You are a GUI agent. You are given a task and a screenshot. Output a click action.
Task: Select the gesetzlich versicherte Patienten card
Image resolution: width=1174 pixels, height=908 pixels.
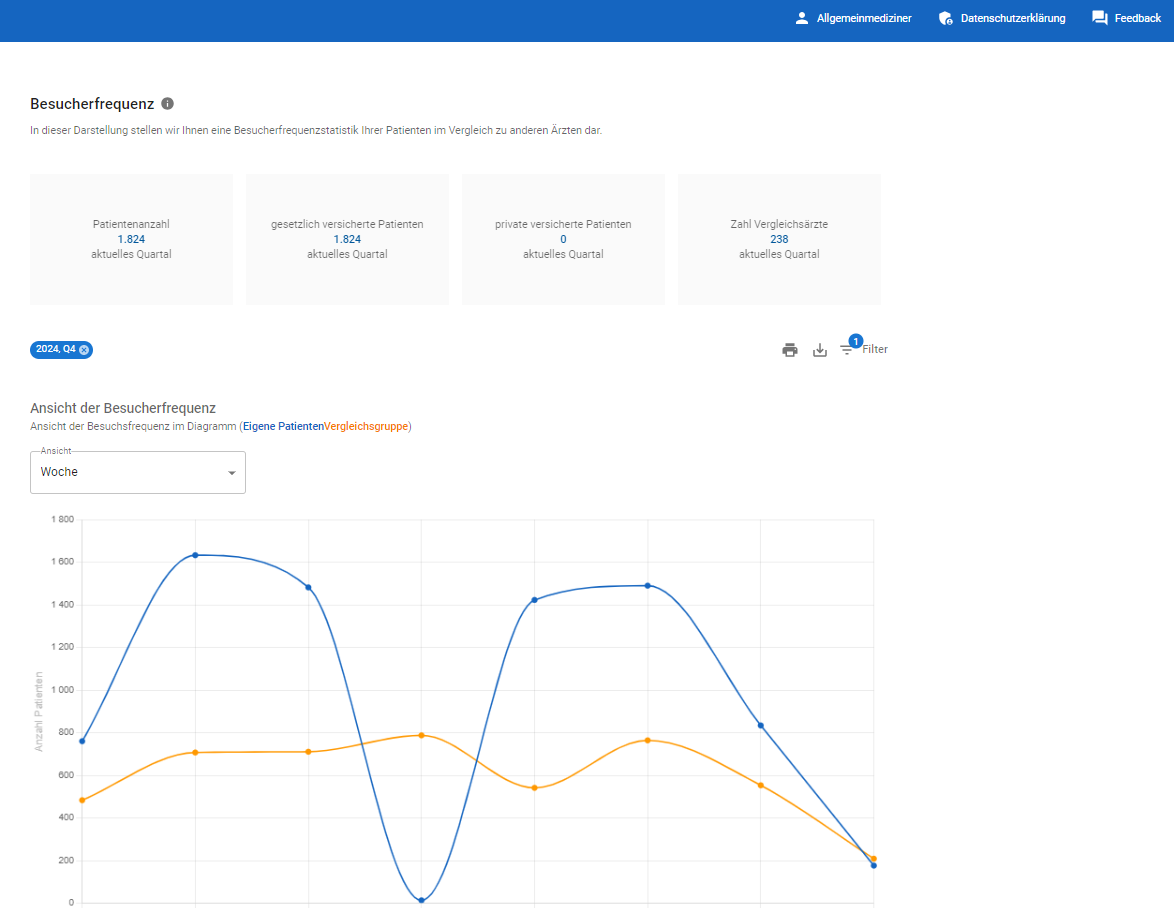point(347,240)
